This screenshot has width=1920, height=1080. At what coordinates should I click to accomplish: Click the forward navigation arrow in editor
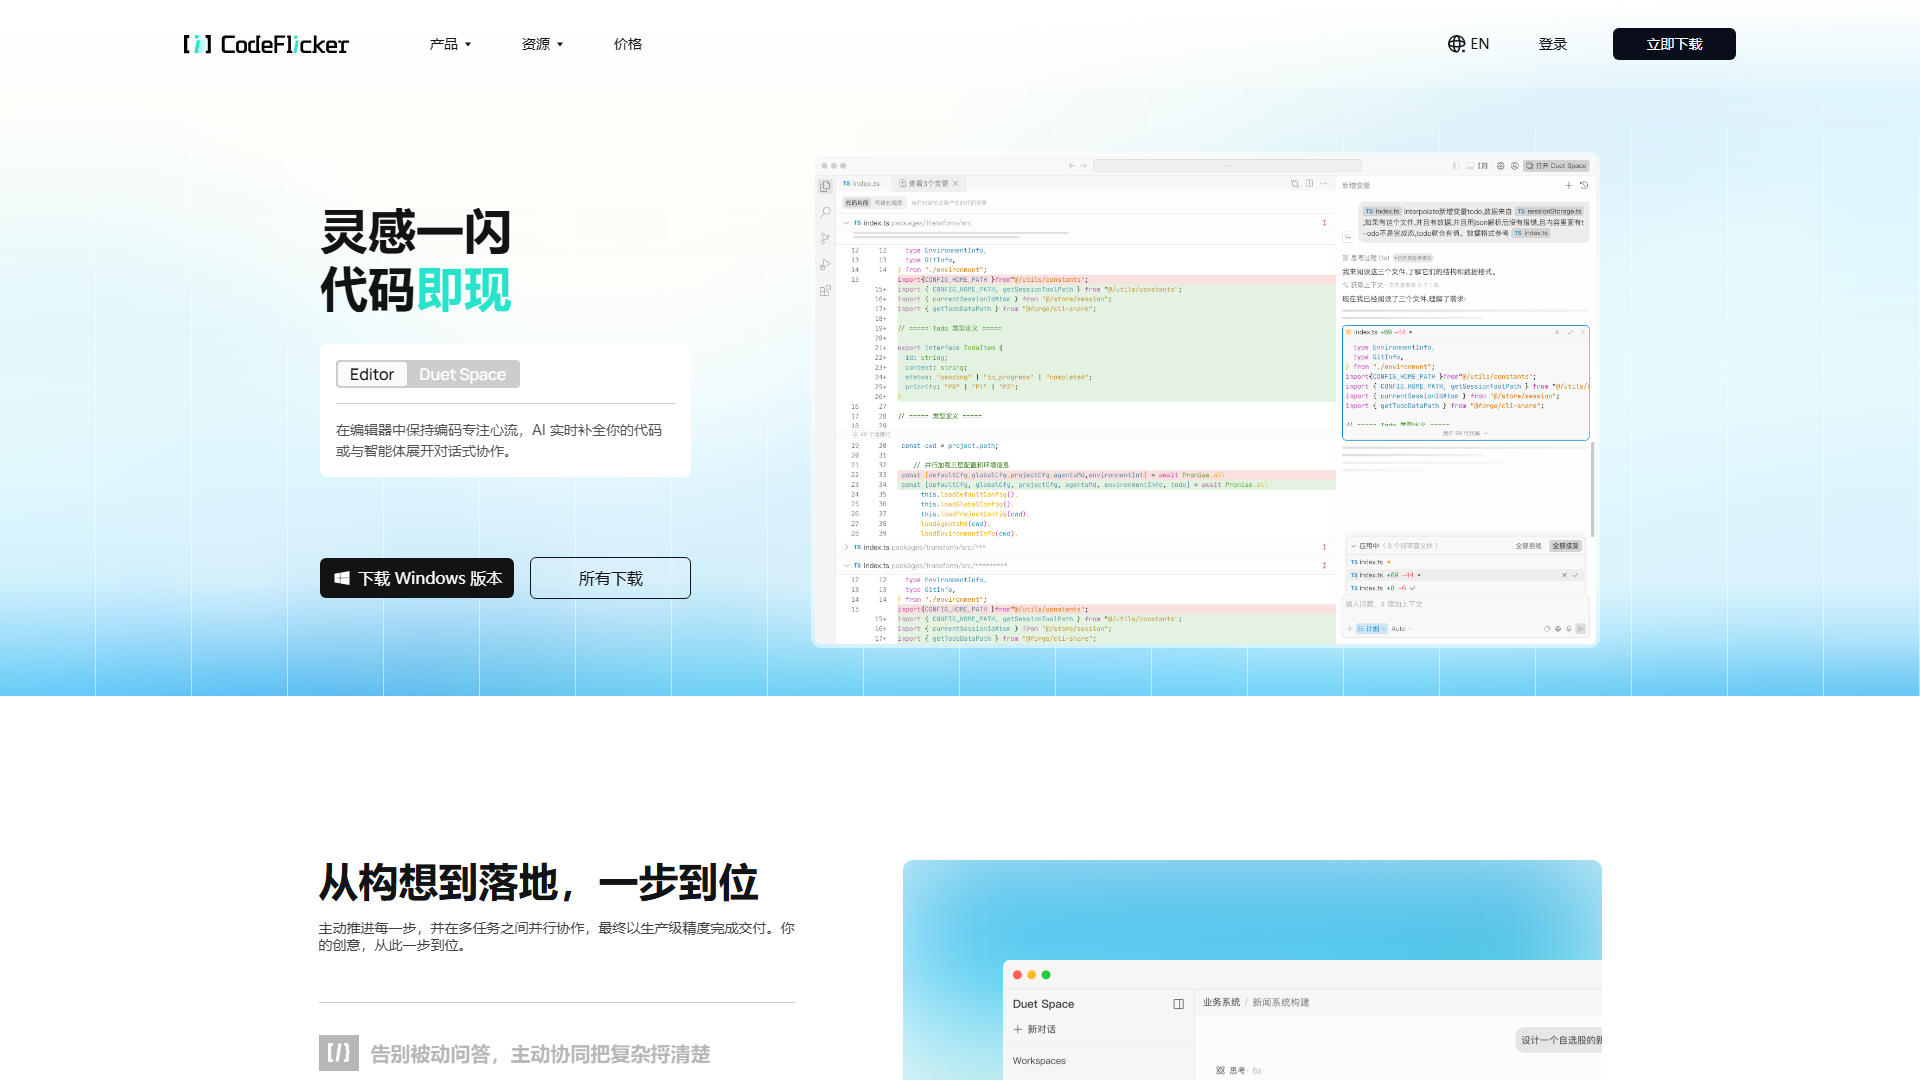pyautogui.click(x=1083, y=166)
